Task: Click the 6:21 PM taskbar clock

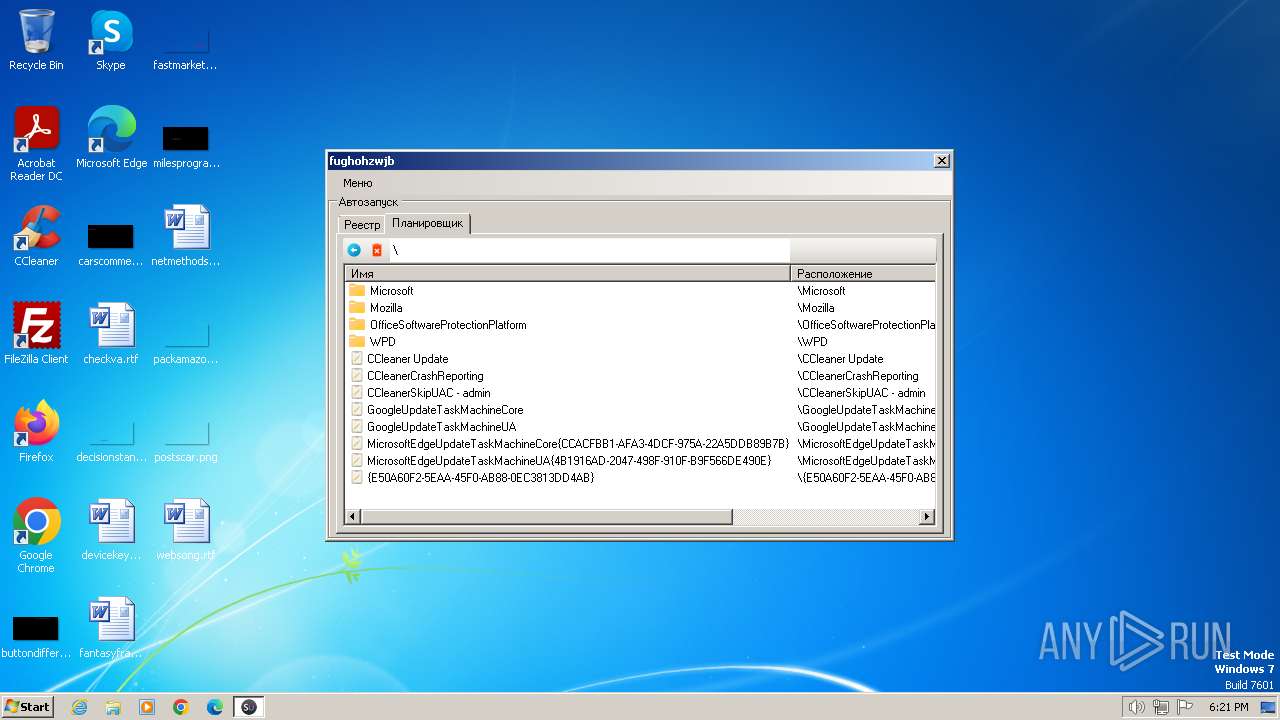Action: [1229, 707]
